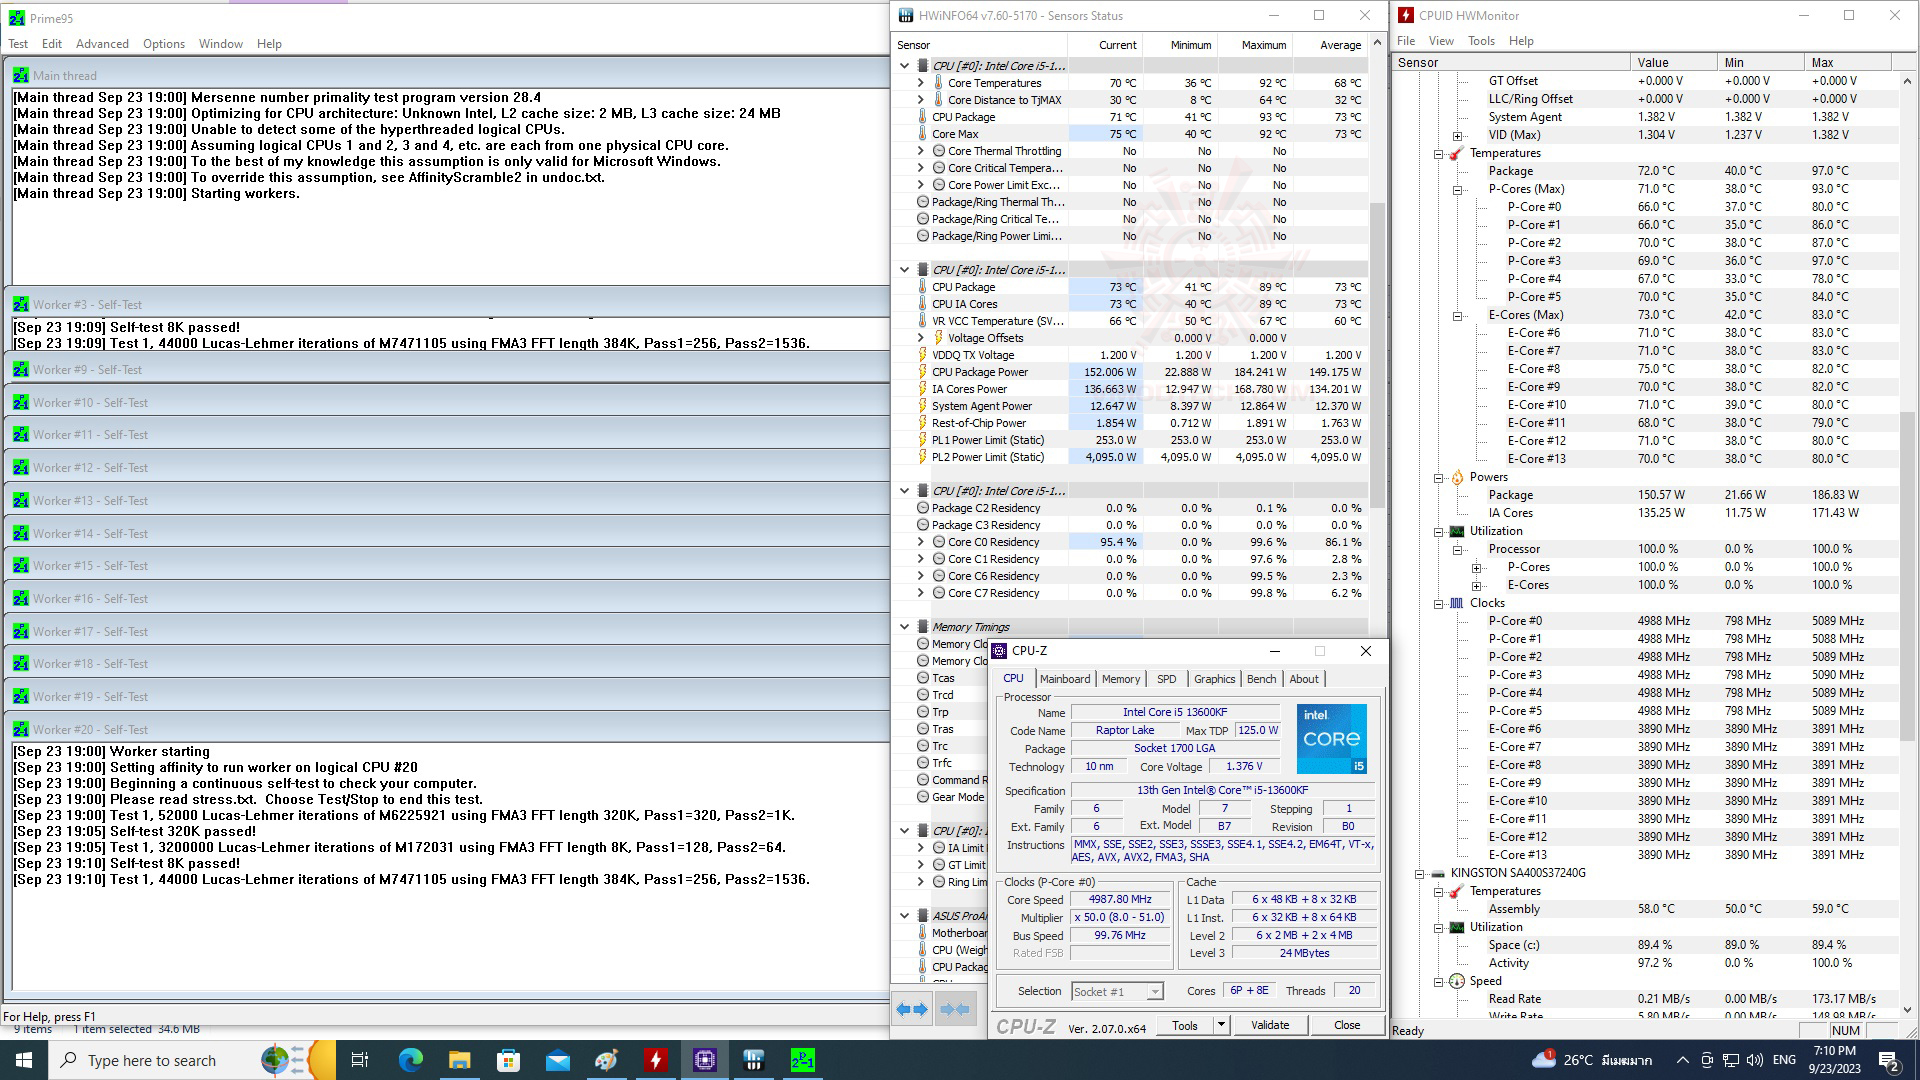The width and height of the screenshot is (1920, 1080).
Task: Open the Socket #1 selection dropdown
Action: (x=1154, y=991)
